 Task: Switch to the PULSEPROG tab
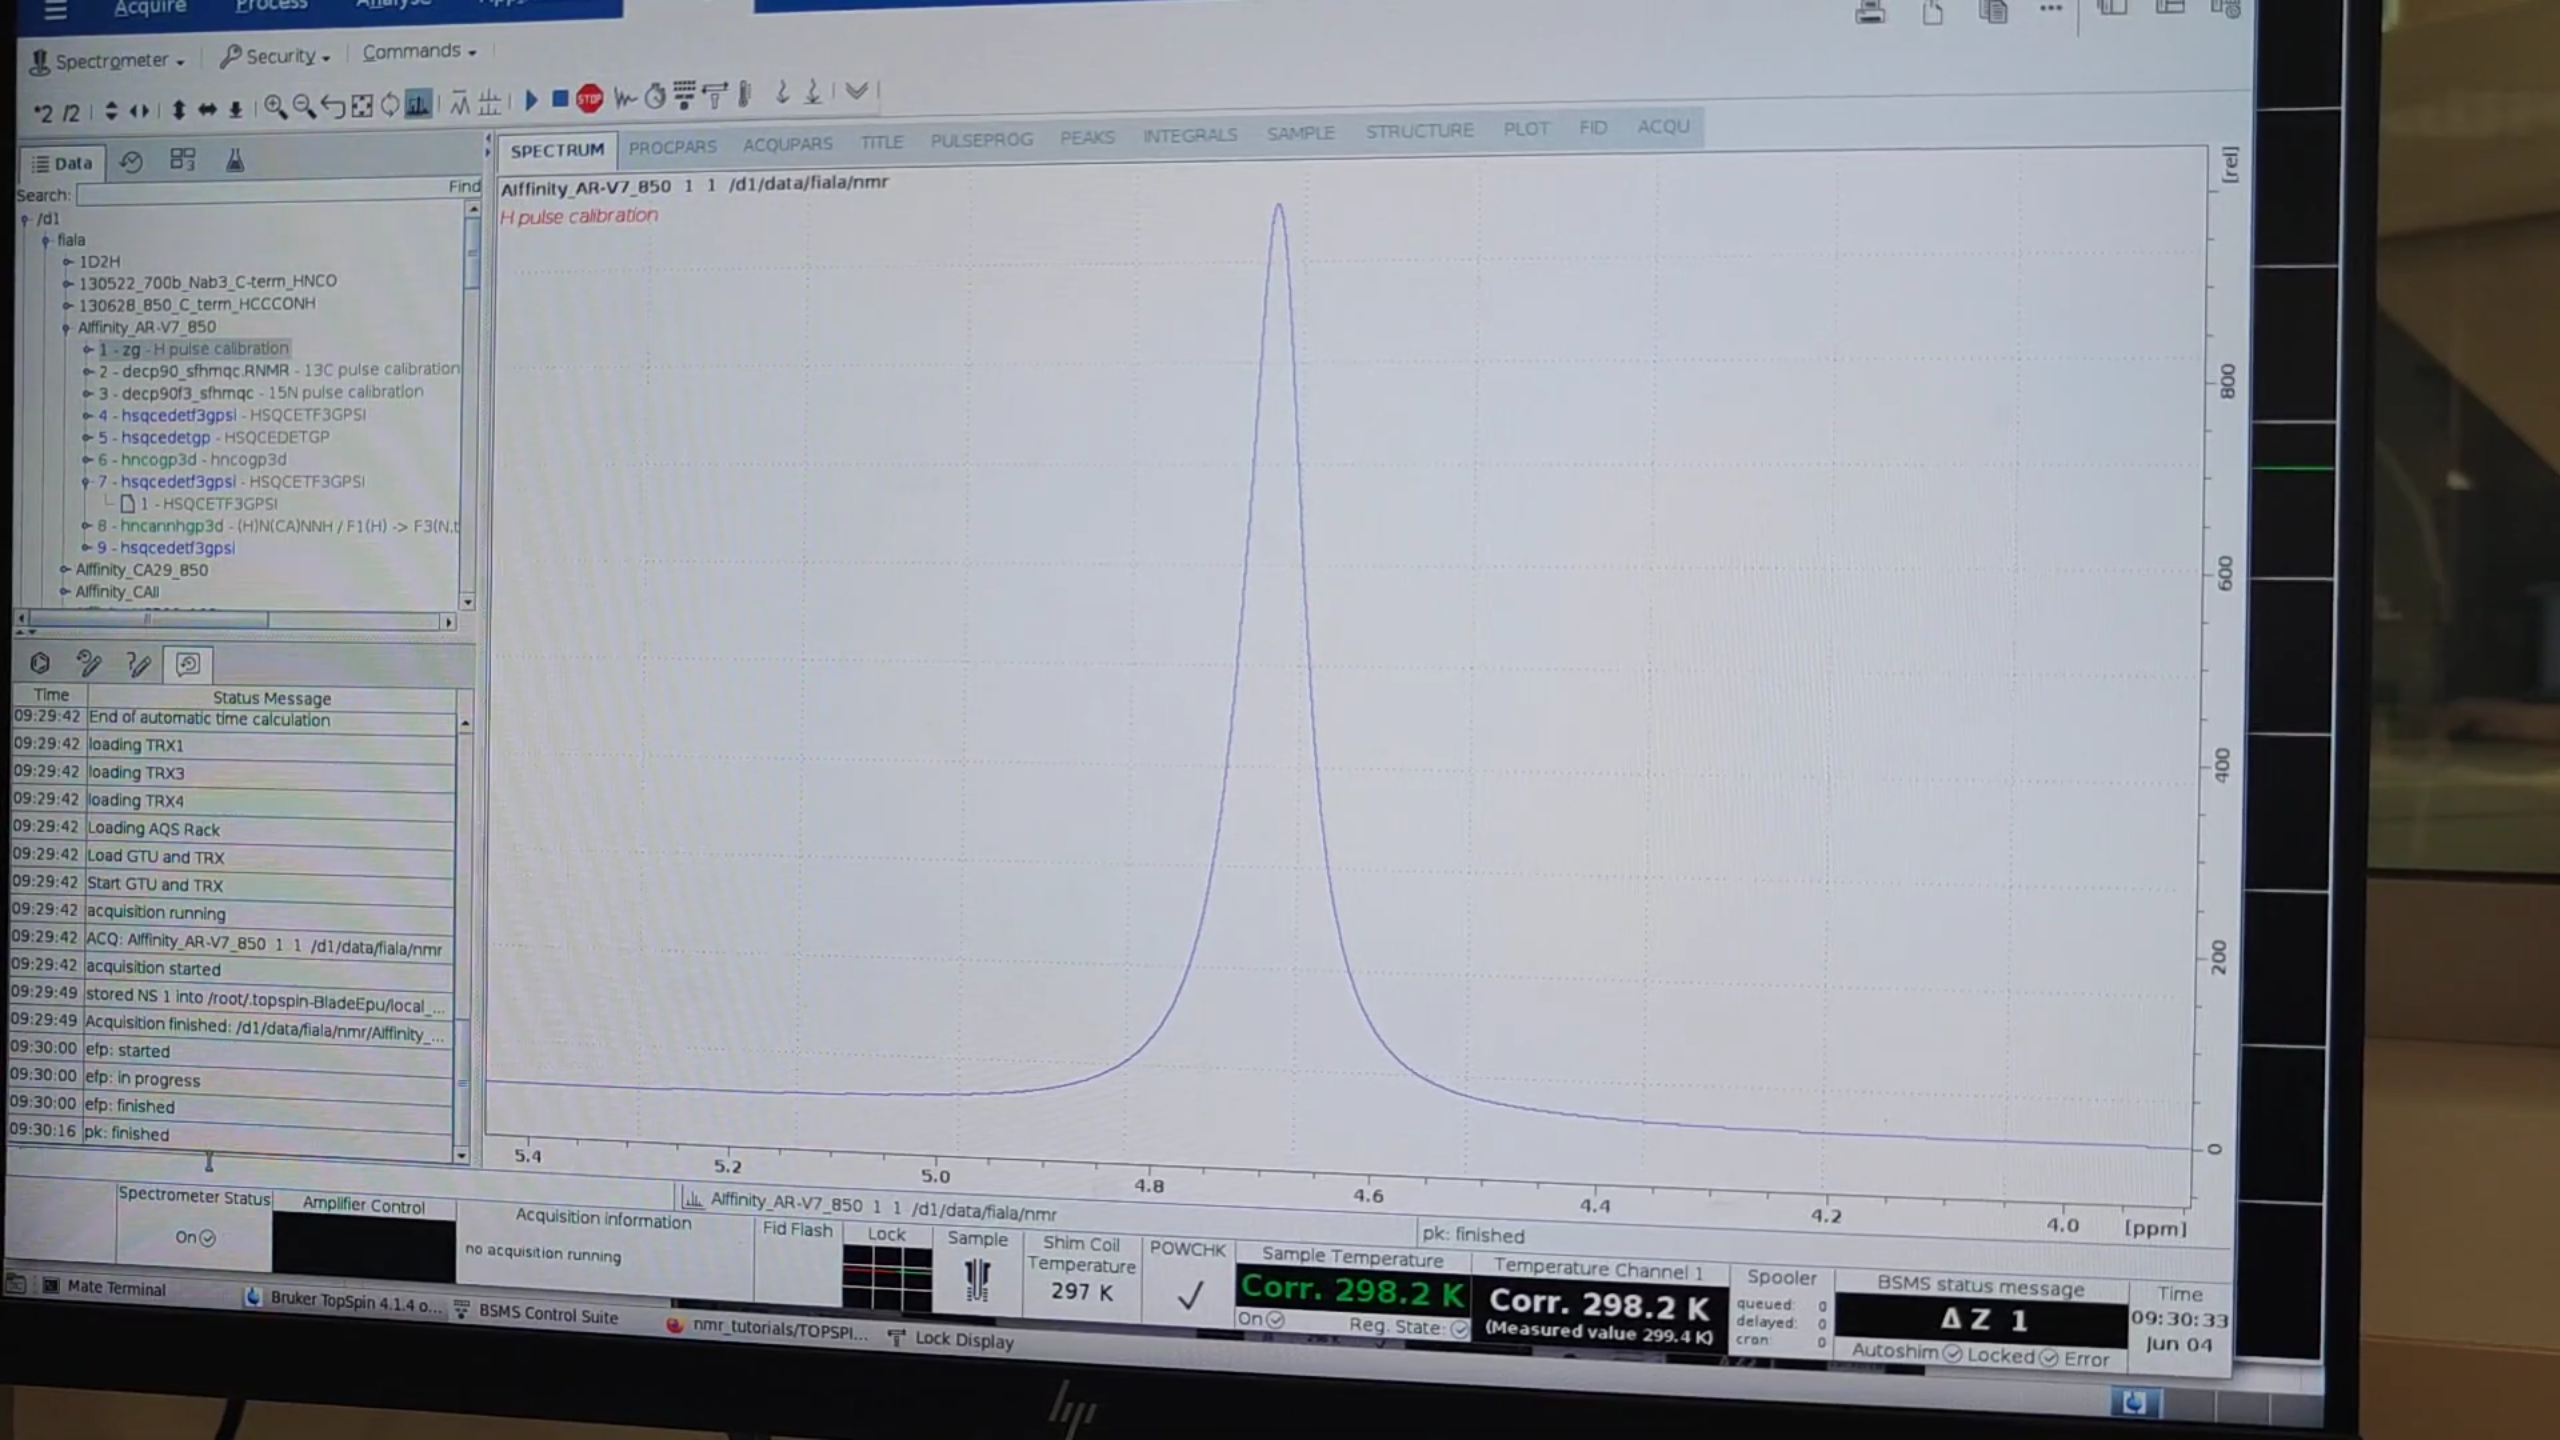click(x=981, y=140)
